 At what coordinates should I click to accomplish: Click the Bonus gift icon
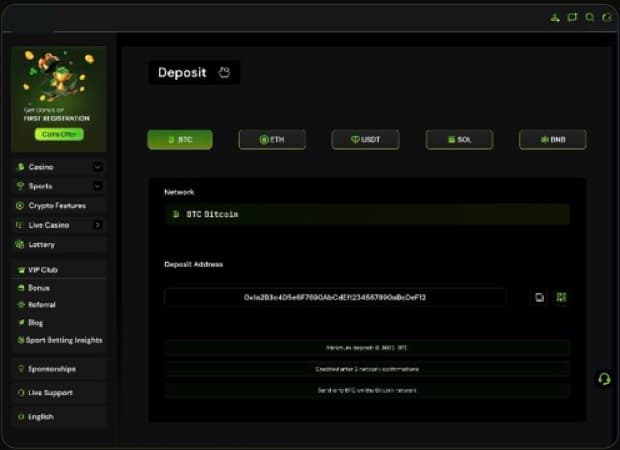21,287
